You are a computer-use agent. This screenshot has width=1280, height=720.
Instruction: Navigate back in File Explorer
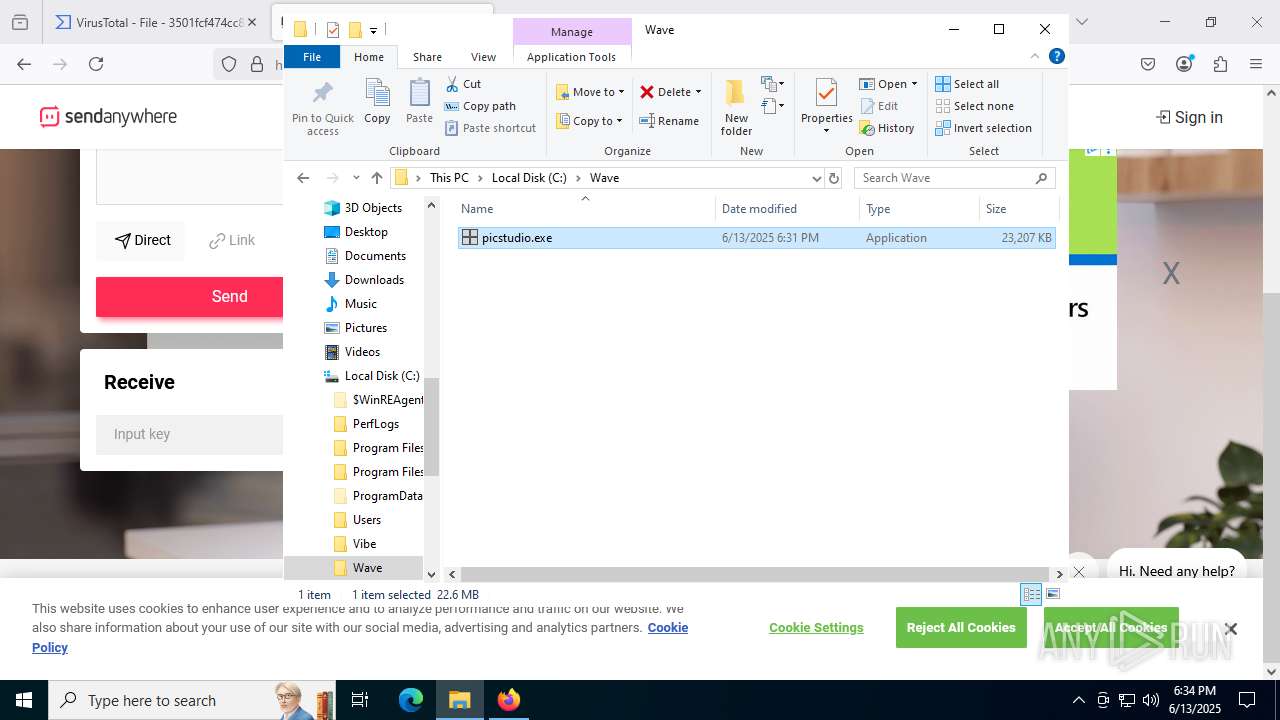pyautogui.click(x=303, y=178)
